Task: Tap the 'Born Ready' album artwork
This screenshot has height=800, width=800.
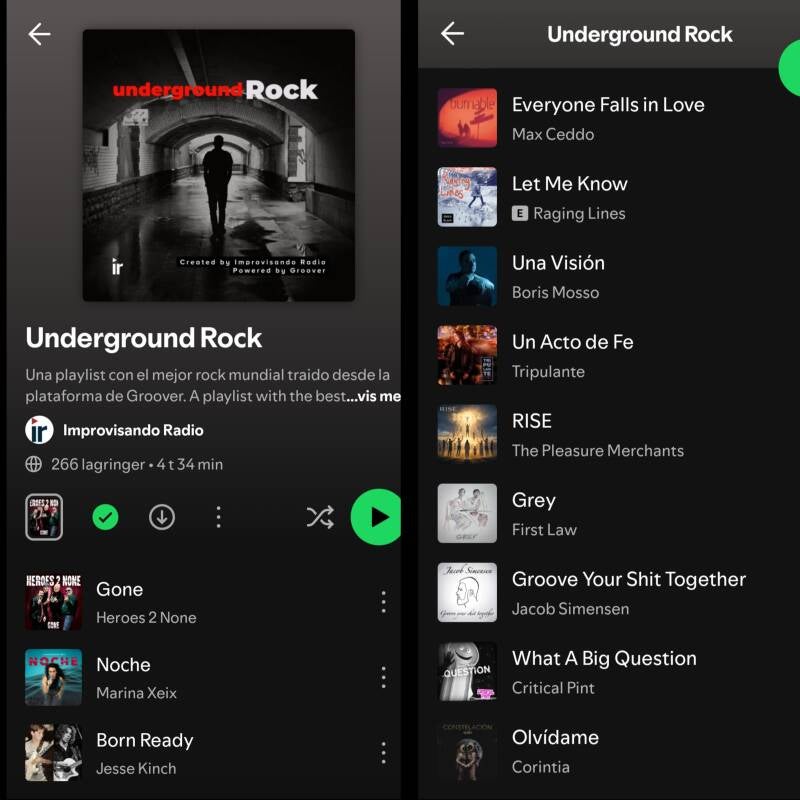Action: coord(54,753)
